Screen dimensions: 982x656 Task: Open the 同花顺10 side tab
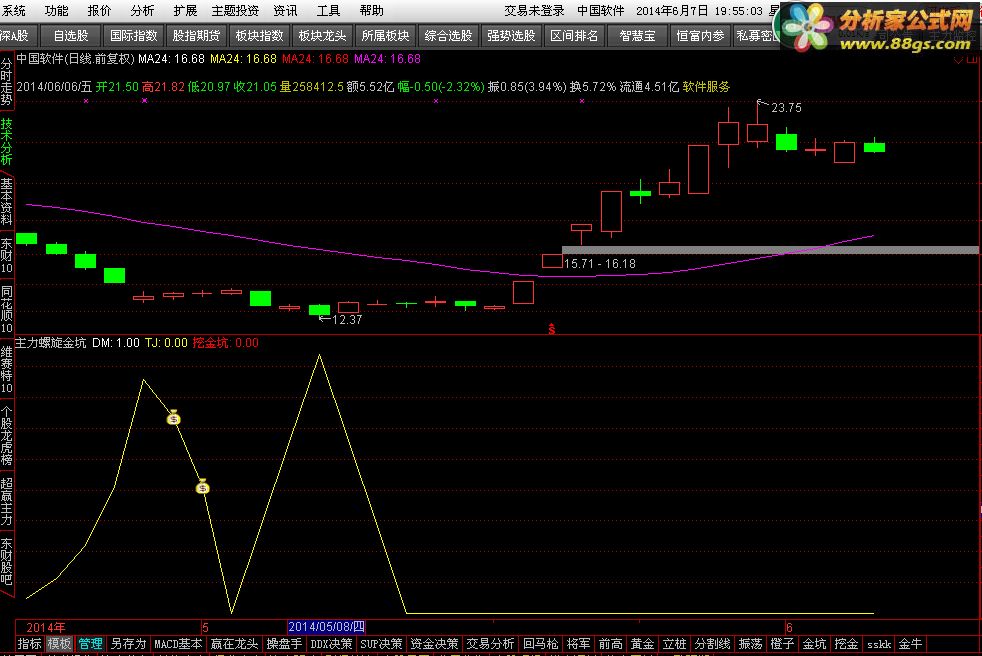pyautogui.click(x=6, y=310)
